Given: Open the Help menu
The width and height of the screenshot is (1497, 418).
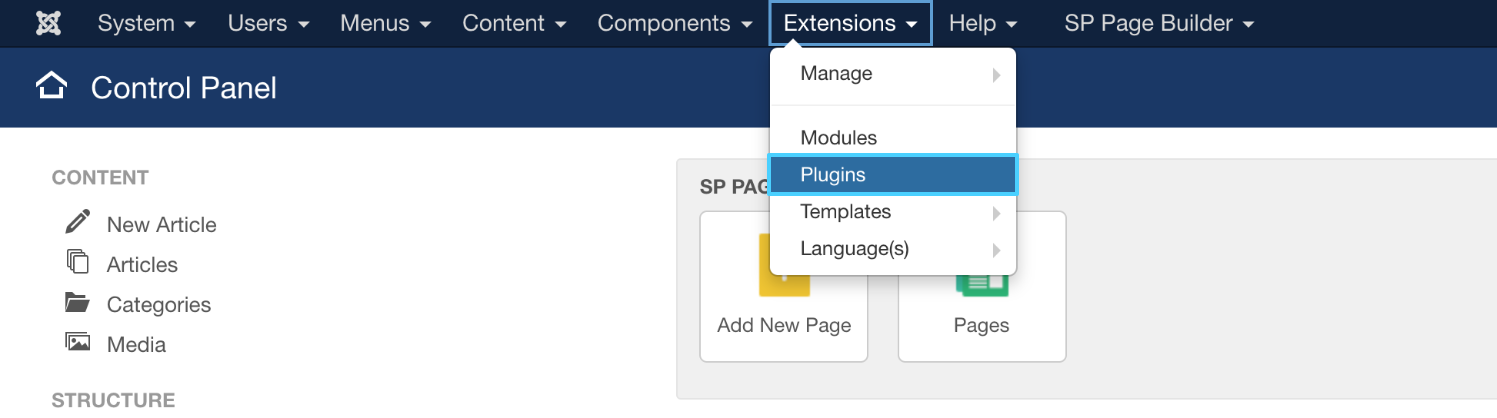Looking at the screenshot, I should click(982, 23).
